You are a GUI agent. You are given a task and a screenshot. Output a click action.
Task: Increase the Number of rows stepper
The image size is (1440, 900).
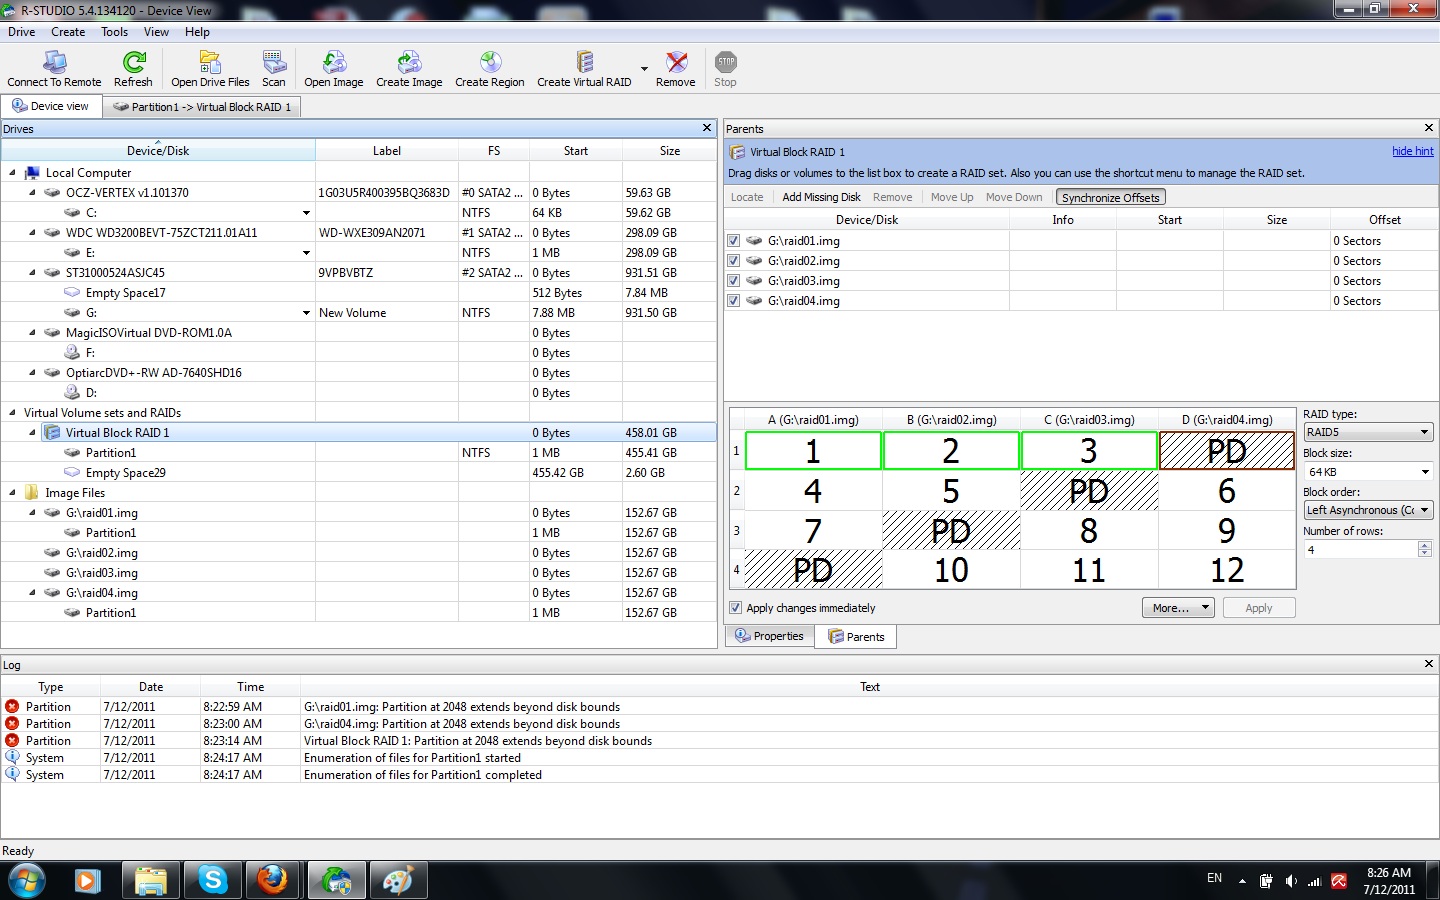point(1425,545)
